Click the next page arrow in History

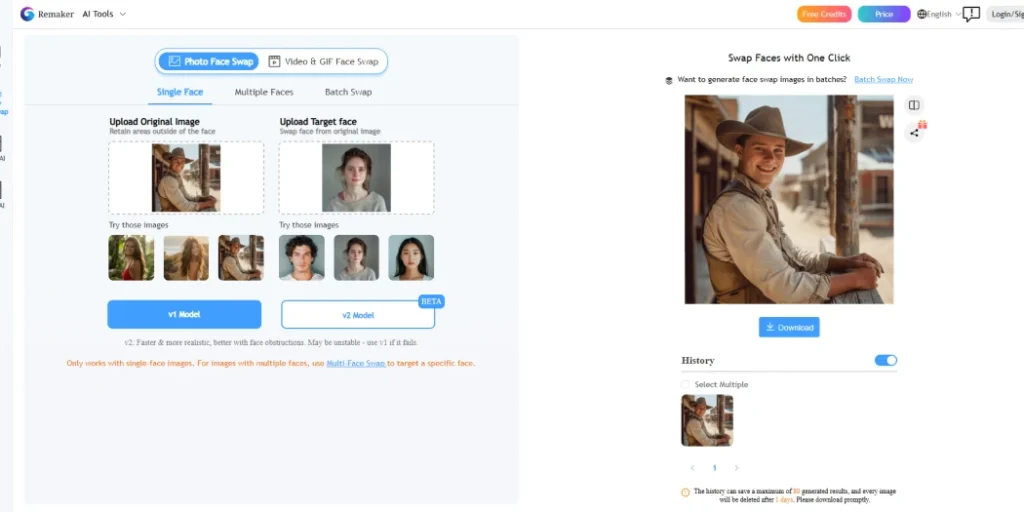[x=737, y=468]
